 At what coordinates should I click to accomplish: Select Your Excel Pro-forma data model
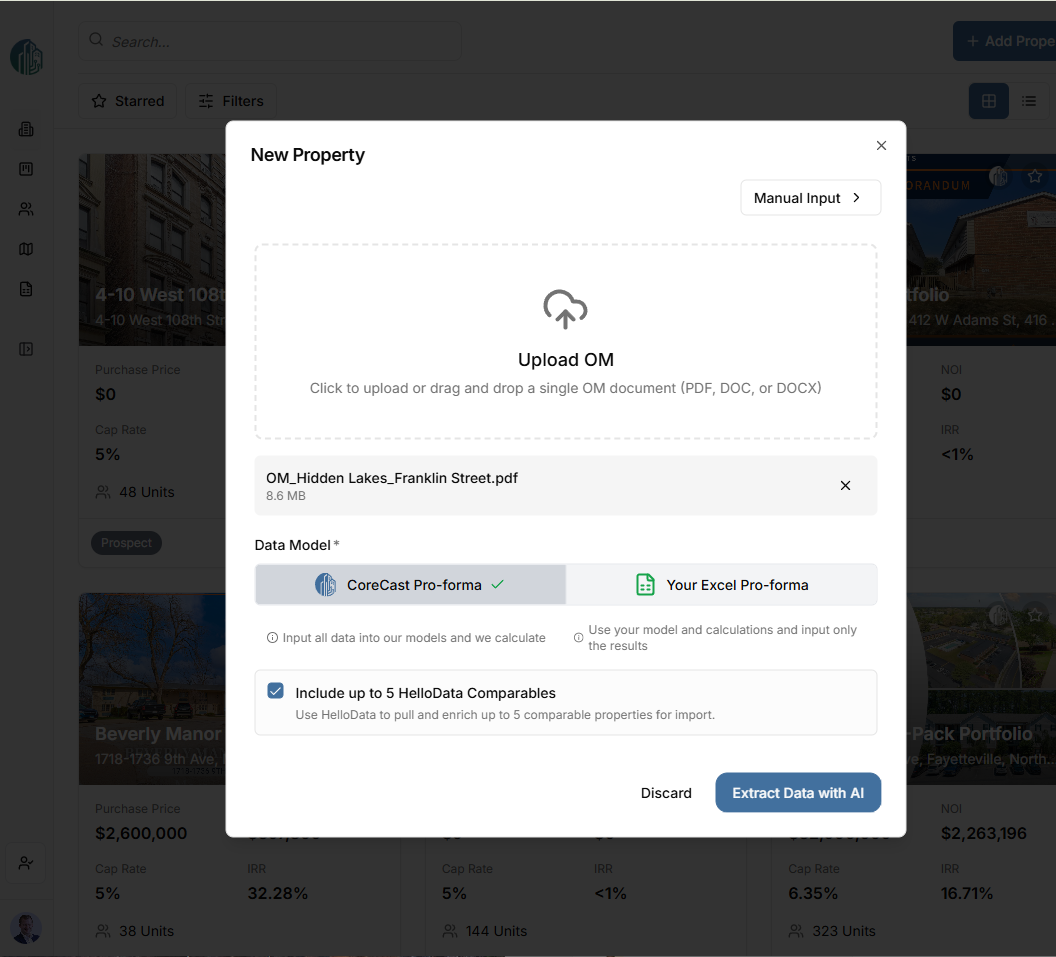(722, 584)
